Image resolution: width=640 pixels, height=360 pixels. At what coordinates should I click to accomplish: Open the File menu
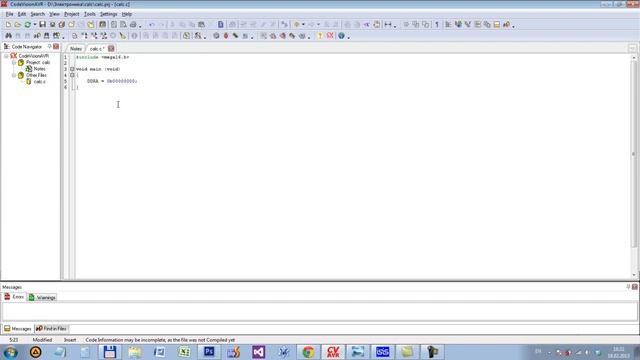point(9,14)
